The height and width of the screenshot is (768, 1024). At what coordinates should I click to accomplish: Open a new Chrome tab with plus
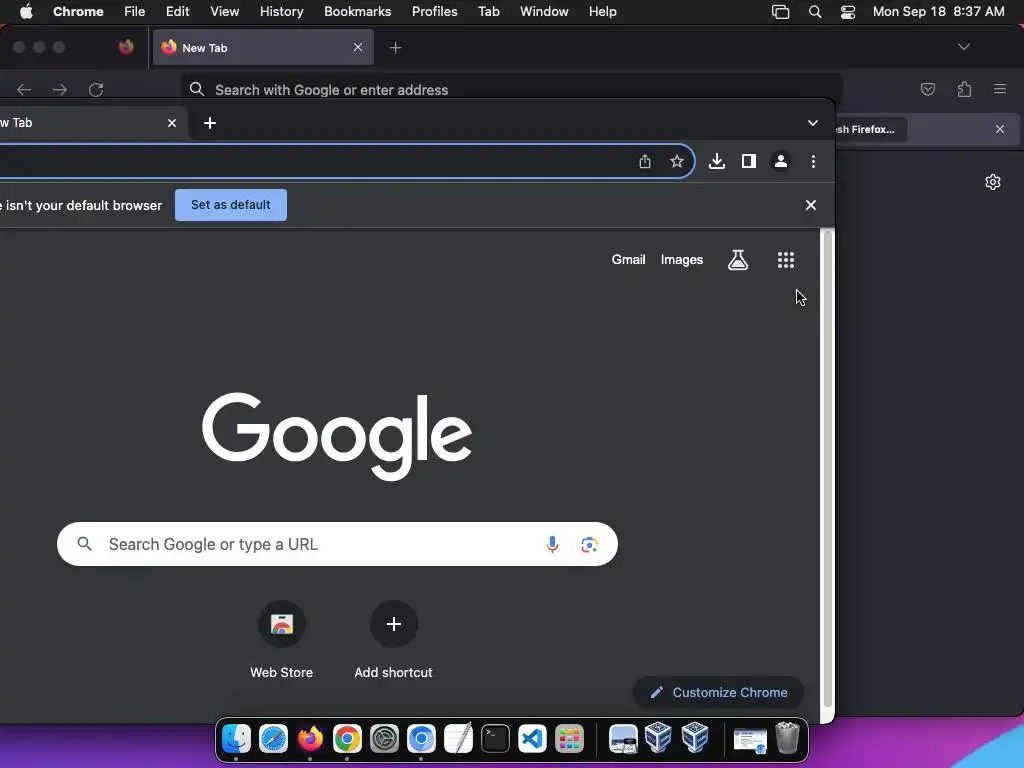(210, 123)
